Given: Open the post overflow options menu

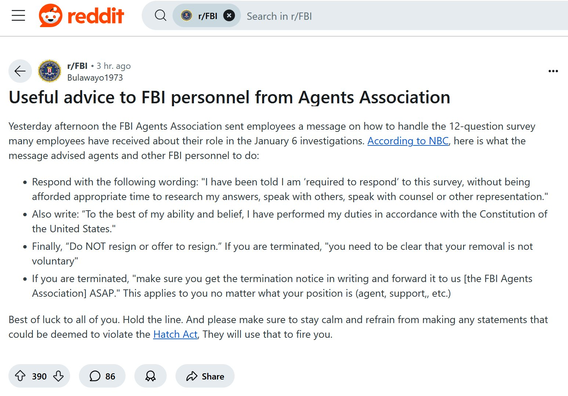Looking at the screenshot, I should coord(553,71).
